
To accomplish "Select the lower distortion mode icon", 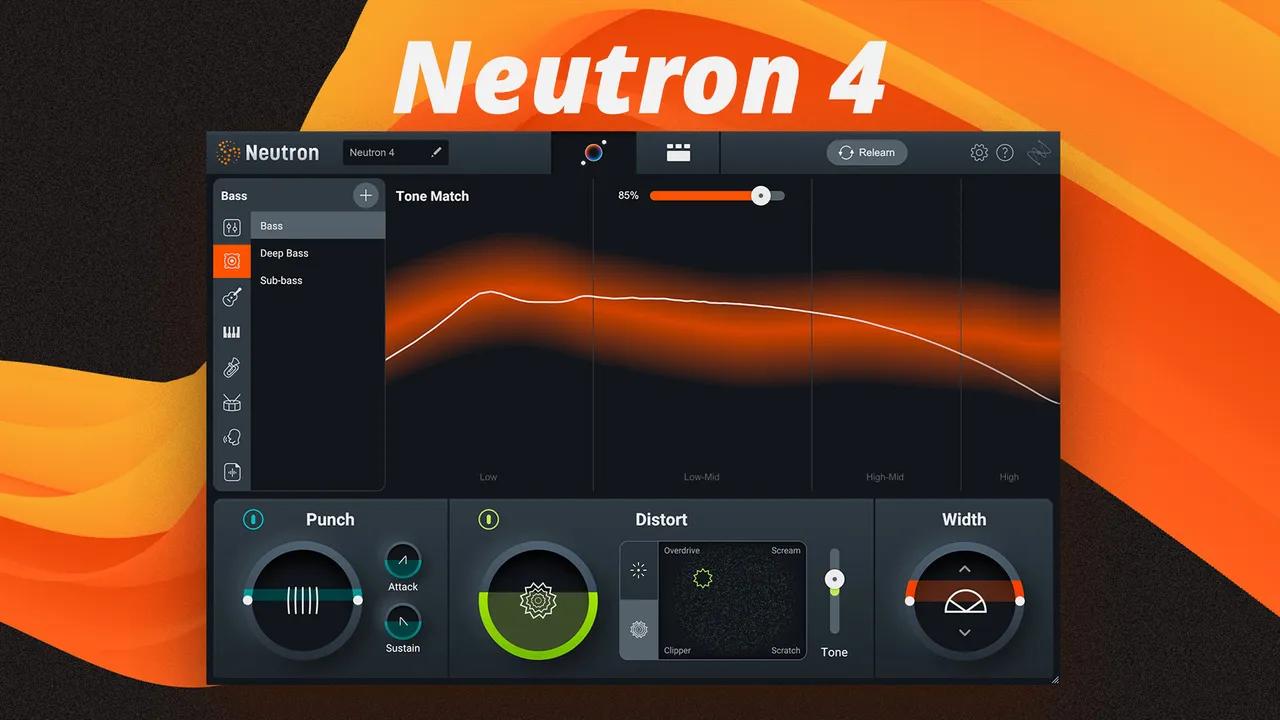I will pyautogui.click(x=639, y=629).
